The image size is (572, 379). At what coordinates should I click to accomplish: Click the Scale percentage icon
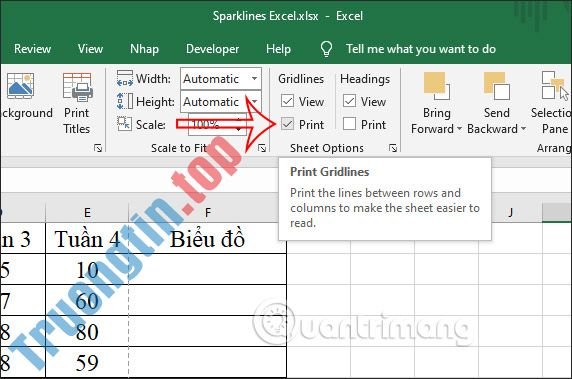(124, 123)
